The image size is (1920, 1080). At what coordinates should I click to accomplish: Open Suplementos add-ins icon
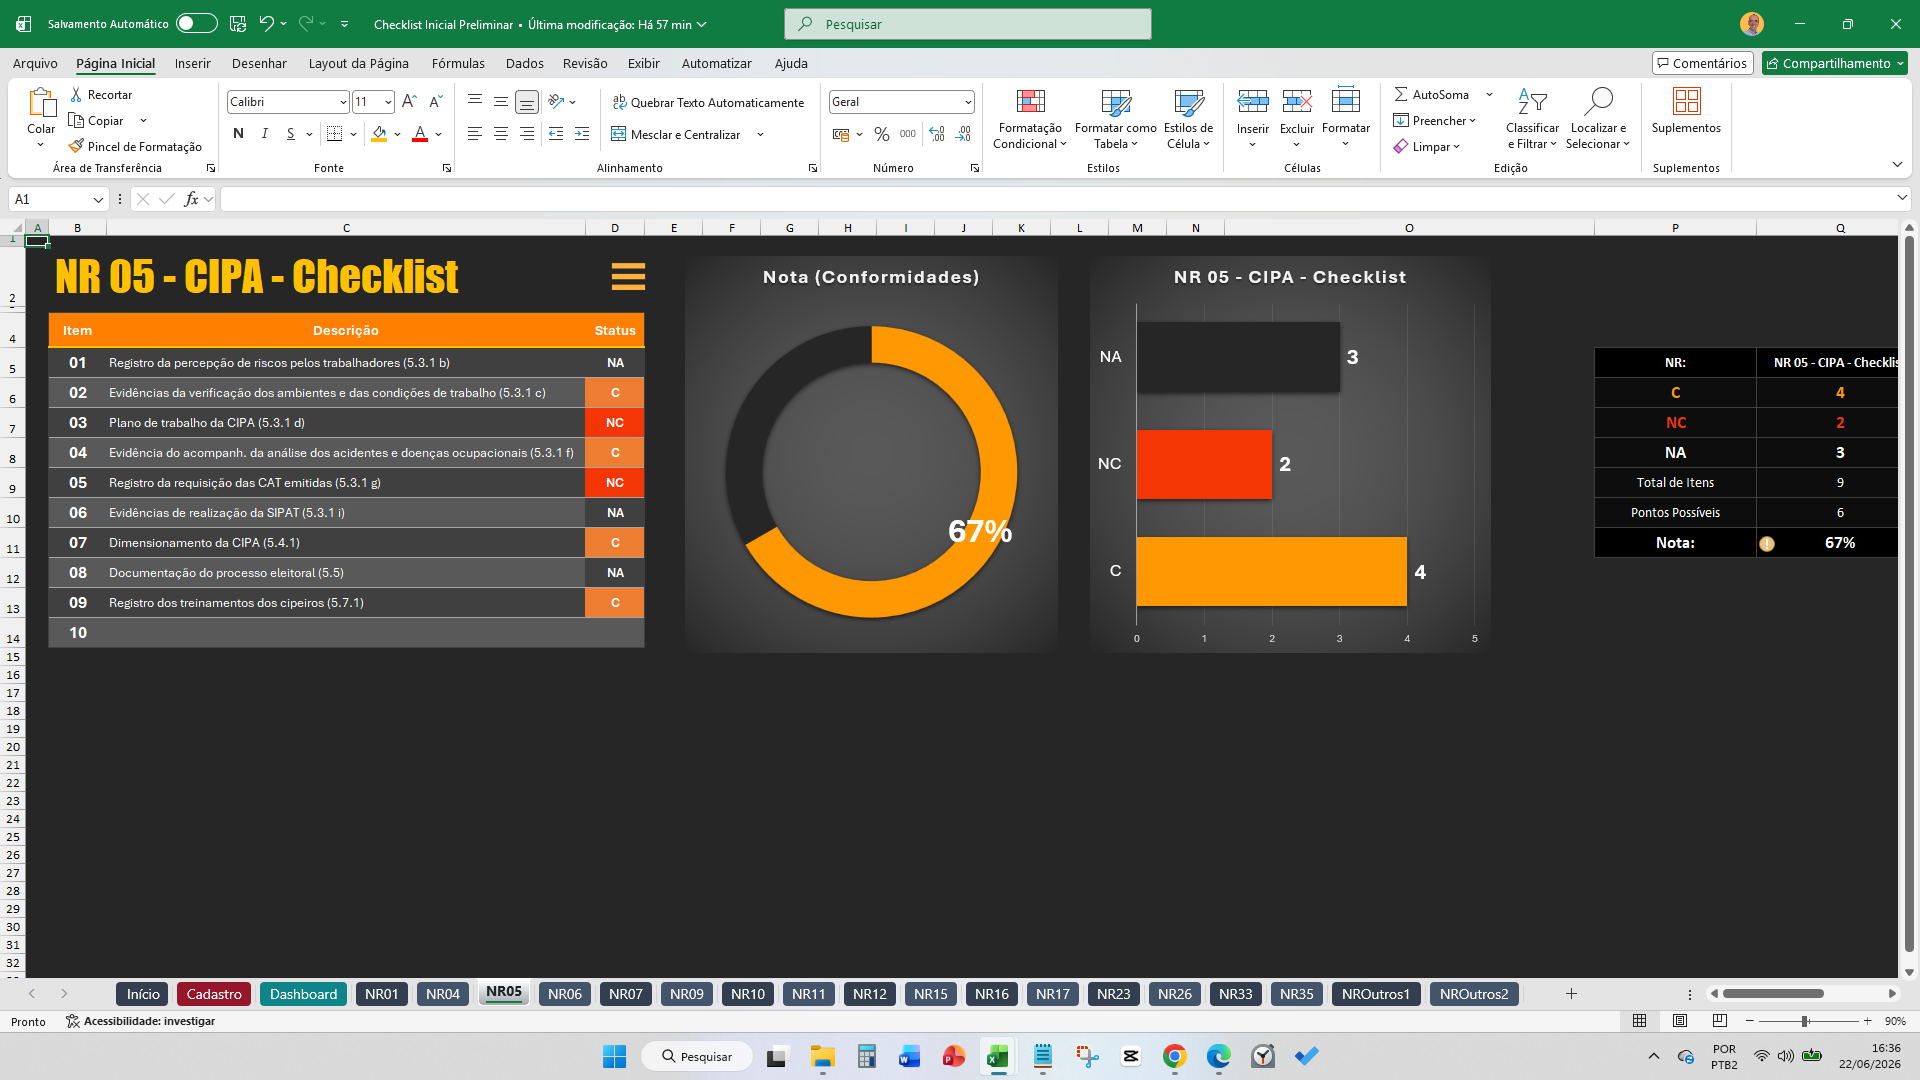tap(1686, 101)
